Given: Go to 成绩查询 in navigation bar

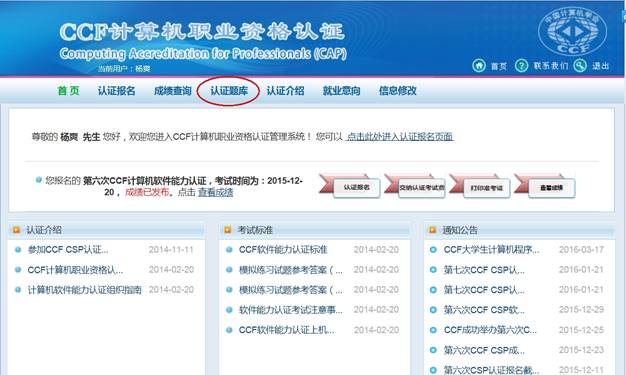Looking at the screenshot, I should click(x=173, y=91).
